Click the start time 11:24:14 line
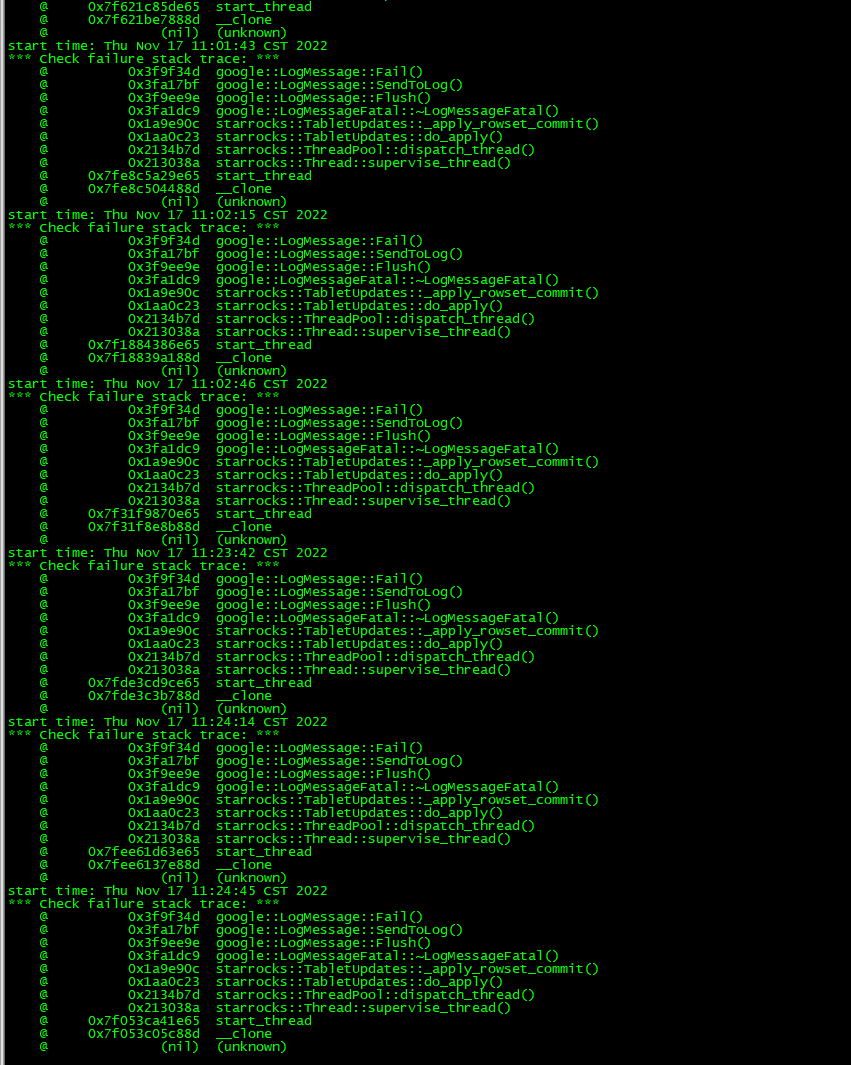This screenshot has height=1065, width=851. (x=168, y=723)
